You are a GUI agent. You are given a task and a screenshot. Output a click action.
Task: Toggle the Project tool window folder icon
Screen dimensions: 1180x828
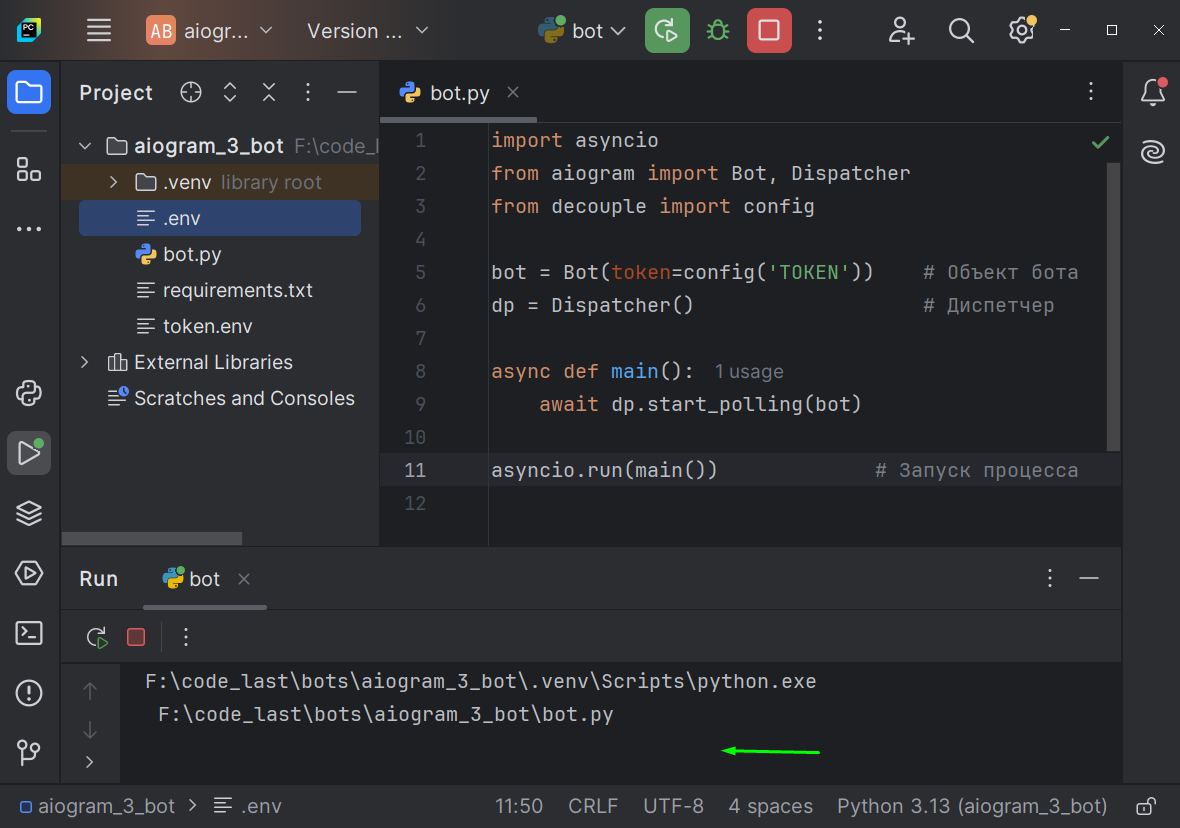pos(29,93)
